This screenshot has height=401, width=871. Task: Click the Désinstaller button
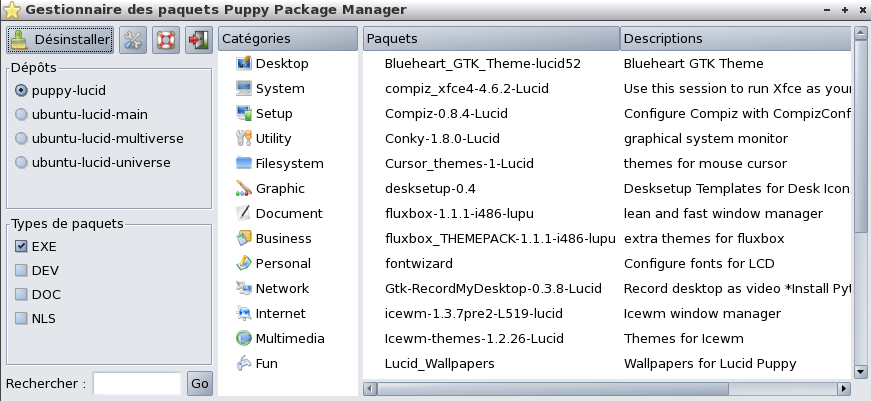[60, 40]
